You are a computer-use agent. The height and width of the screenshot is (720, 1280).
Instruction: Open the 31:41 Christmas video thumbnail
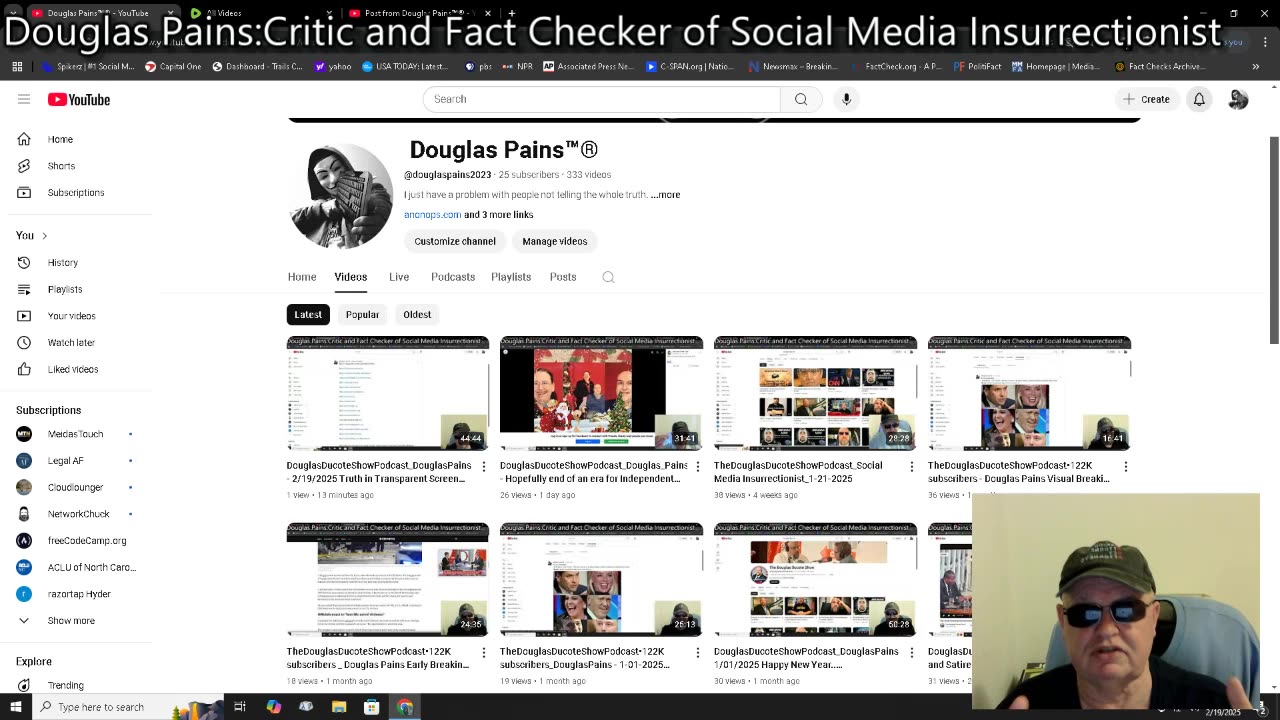click(x=601, y=393)
